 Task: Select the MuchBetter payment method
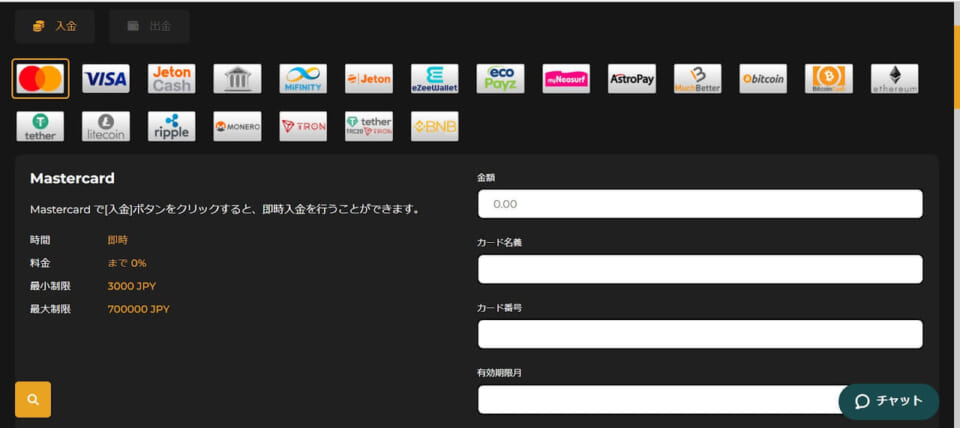[x=697, y=78]
